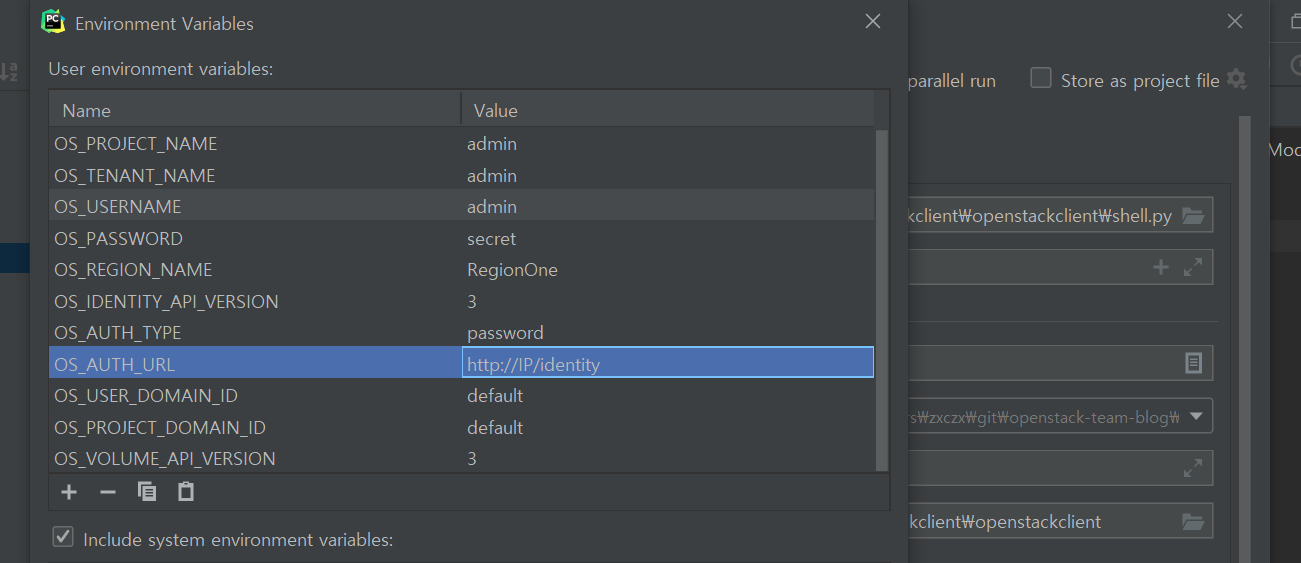Select the OS_AUTH_TYPE variable
Image resolution: width=1301 pixels, height=563 pixels.
[117, 333]
